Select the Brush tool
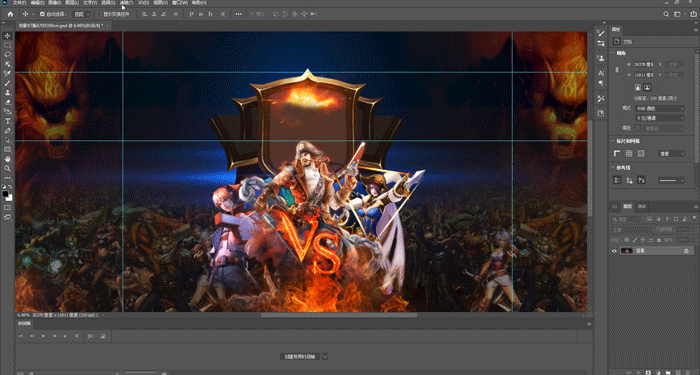 click(x=8, y=83)
